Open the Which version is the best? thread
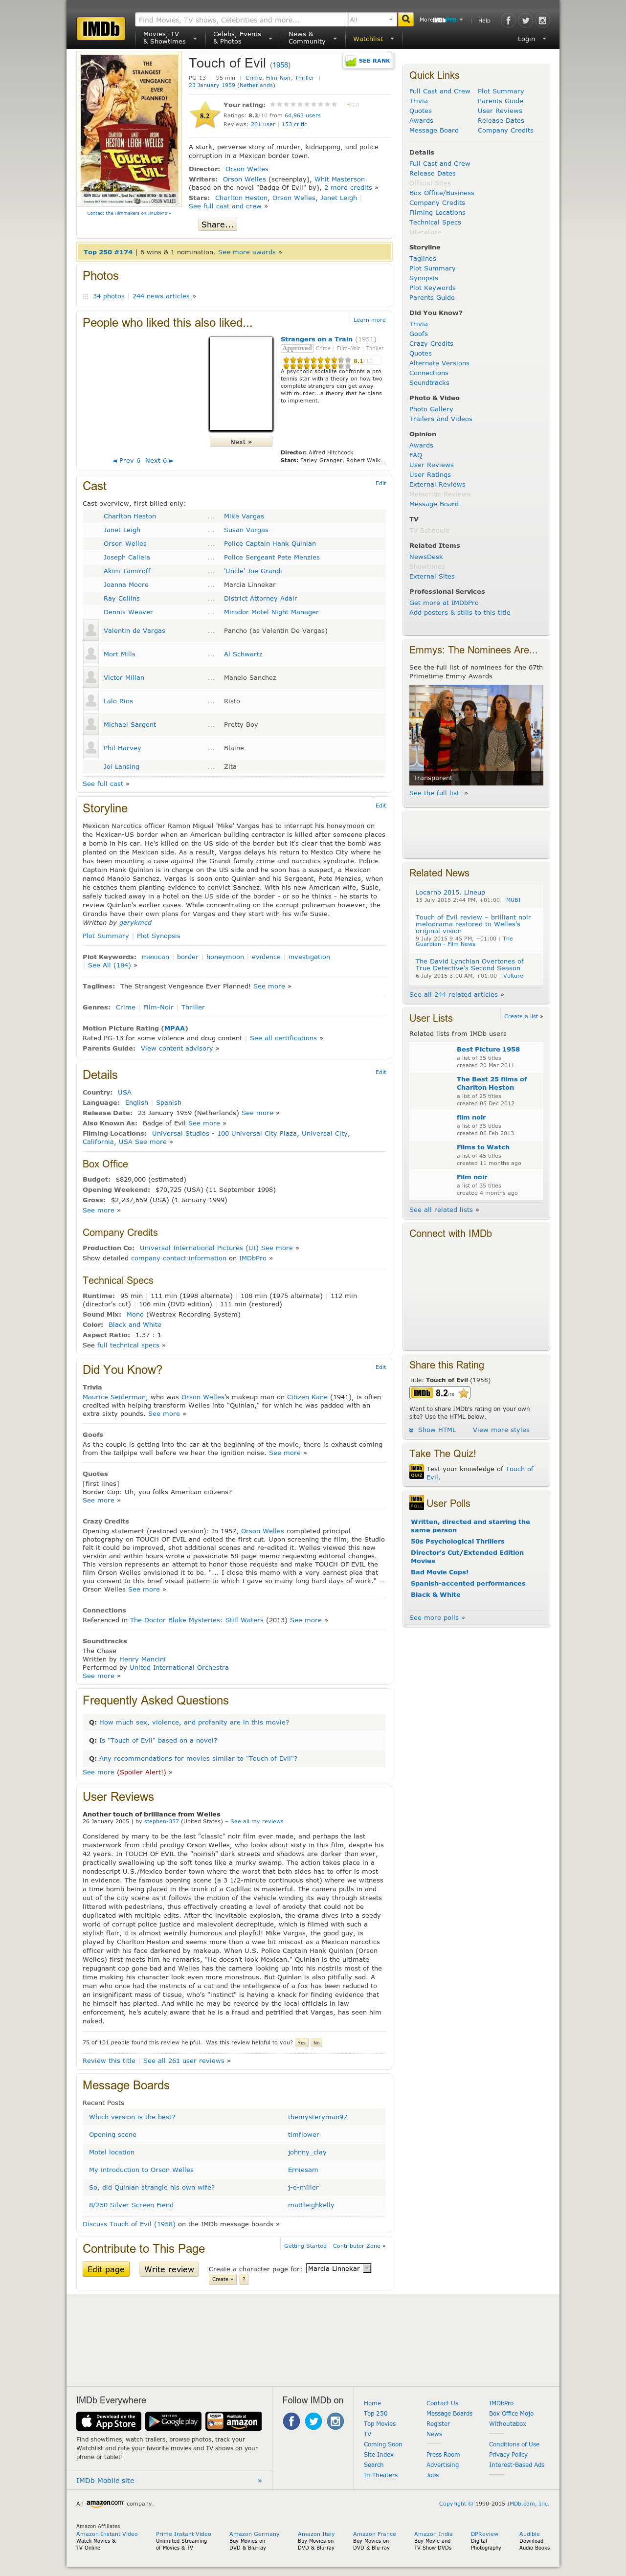This screenshot has height=2576, width=626. point(132,2117)
